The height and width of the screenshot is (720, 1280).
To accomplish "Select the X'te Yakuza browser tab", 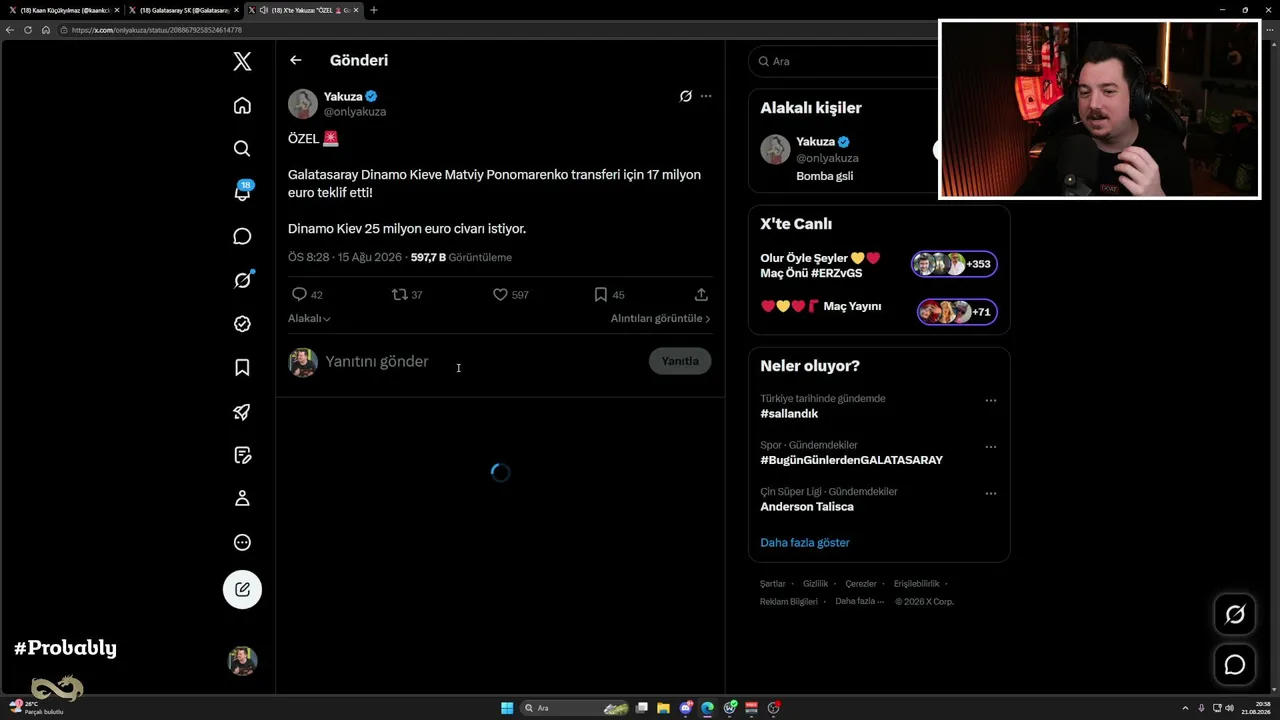I will [x=305, y=10].
